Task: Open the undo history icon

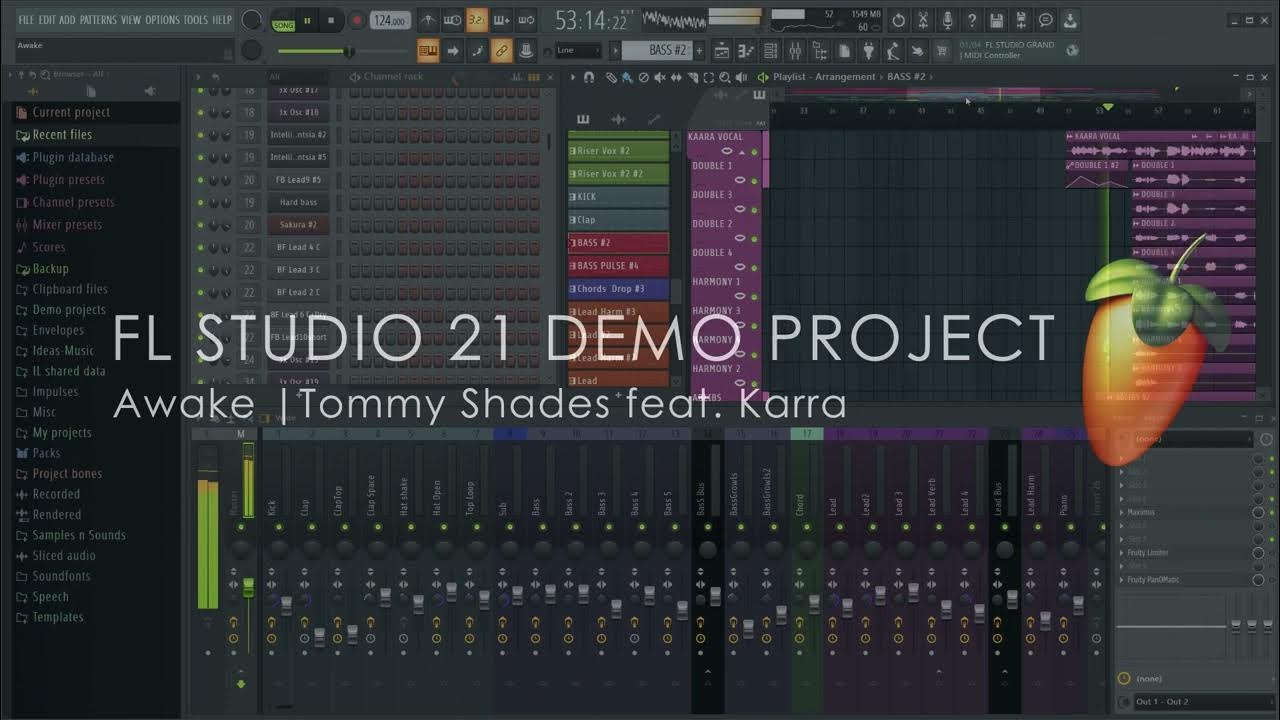Action: [898, 20]
